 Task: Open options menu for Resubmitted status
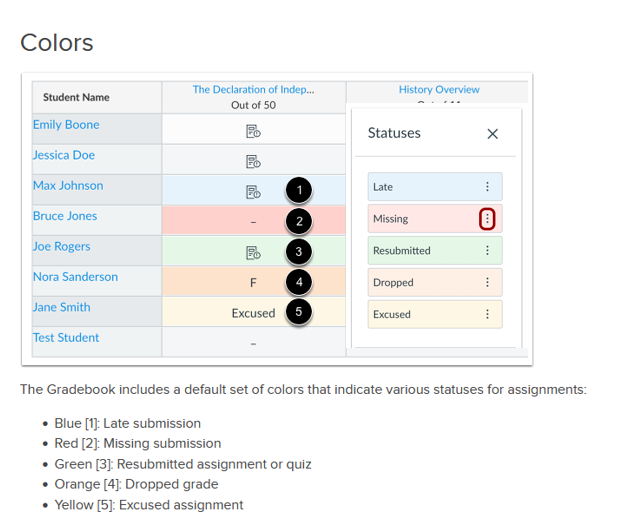pyautogui.click(x=487, y=251)
